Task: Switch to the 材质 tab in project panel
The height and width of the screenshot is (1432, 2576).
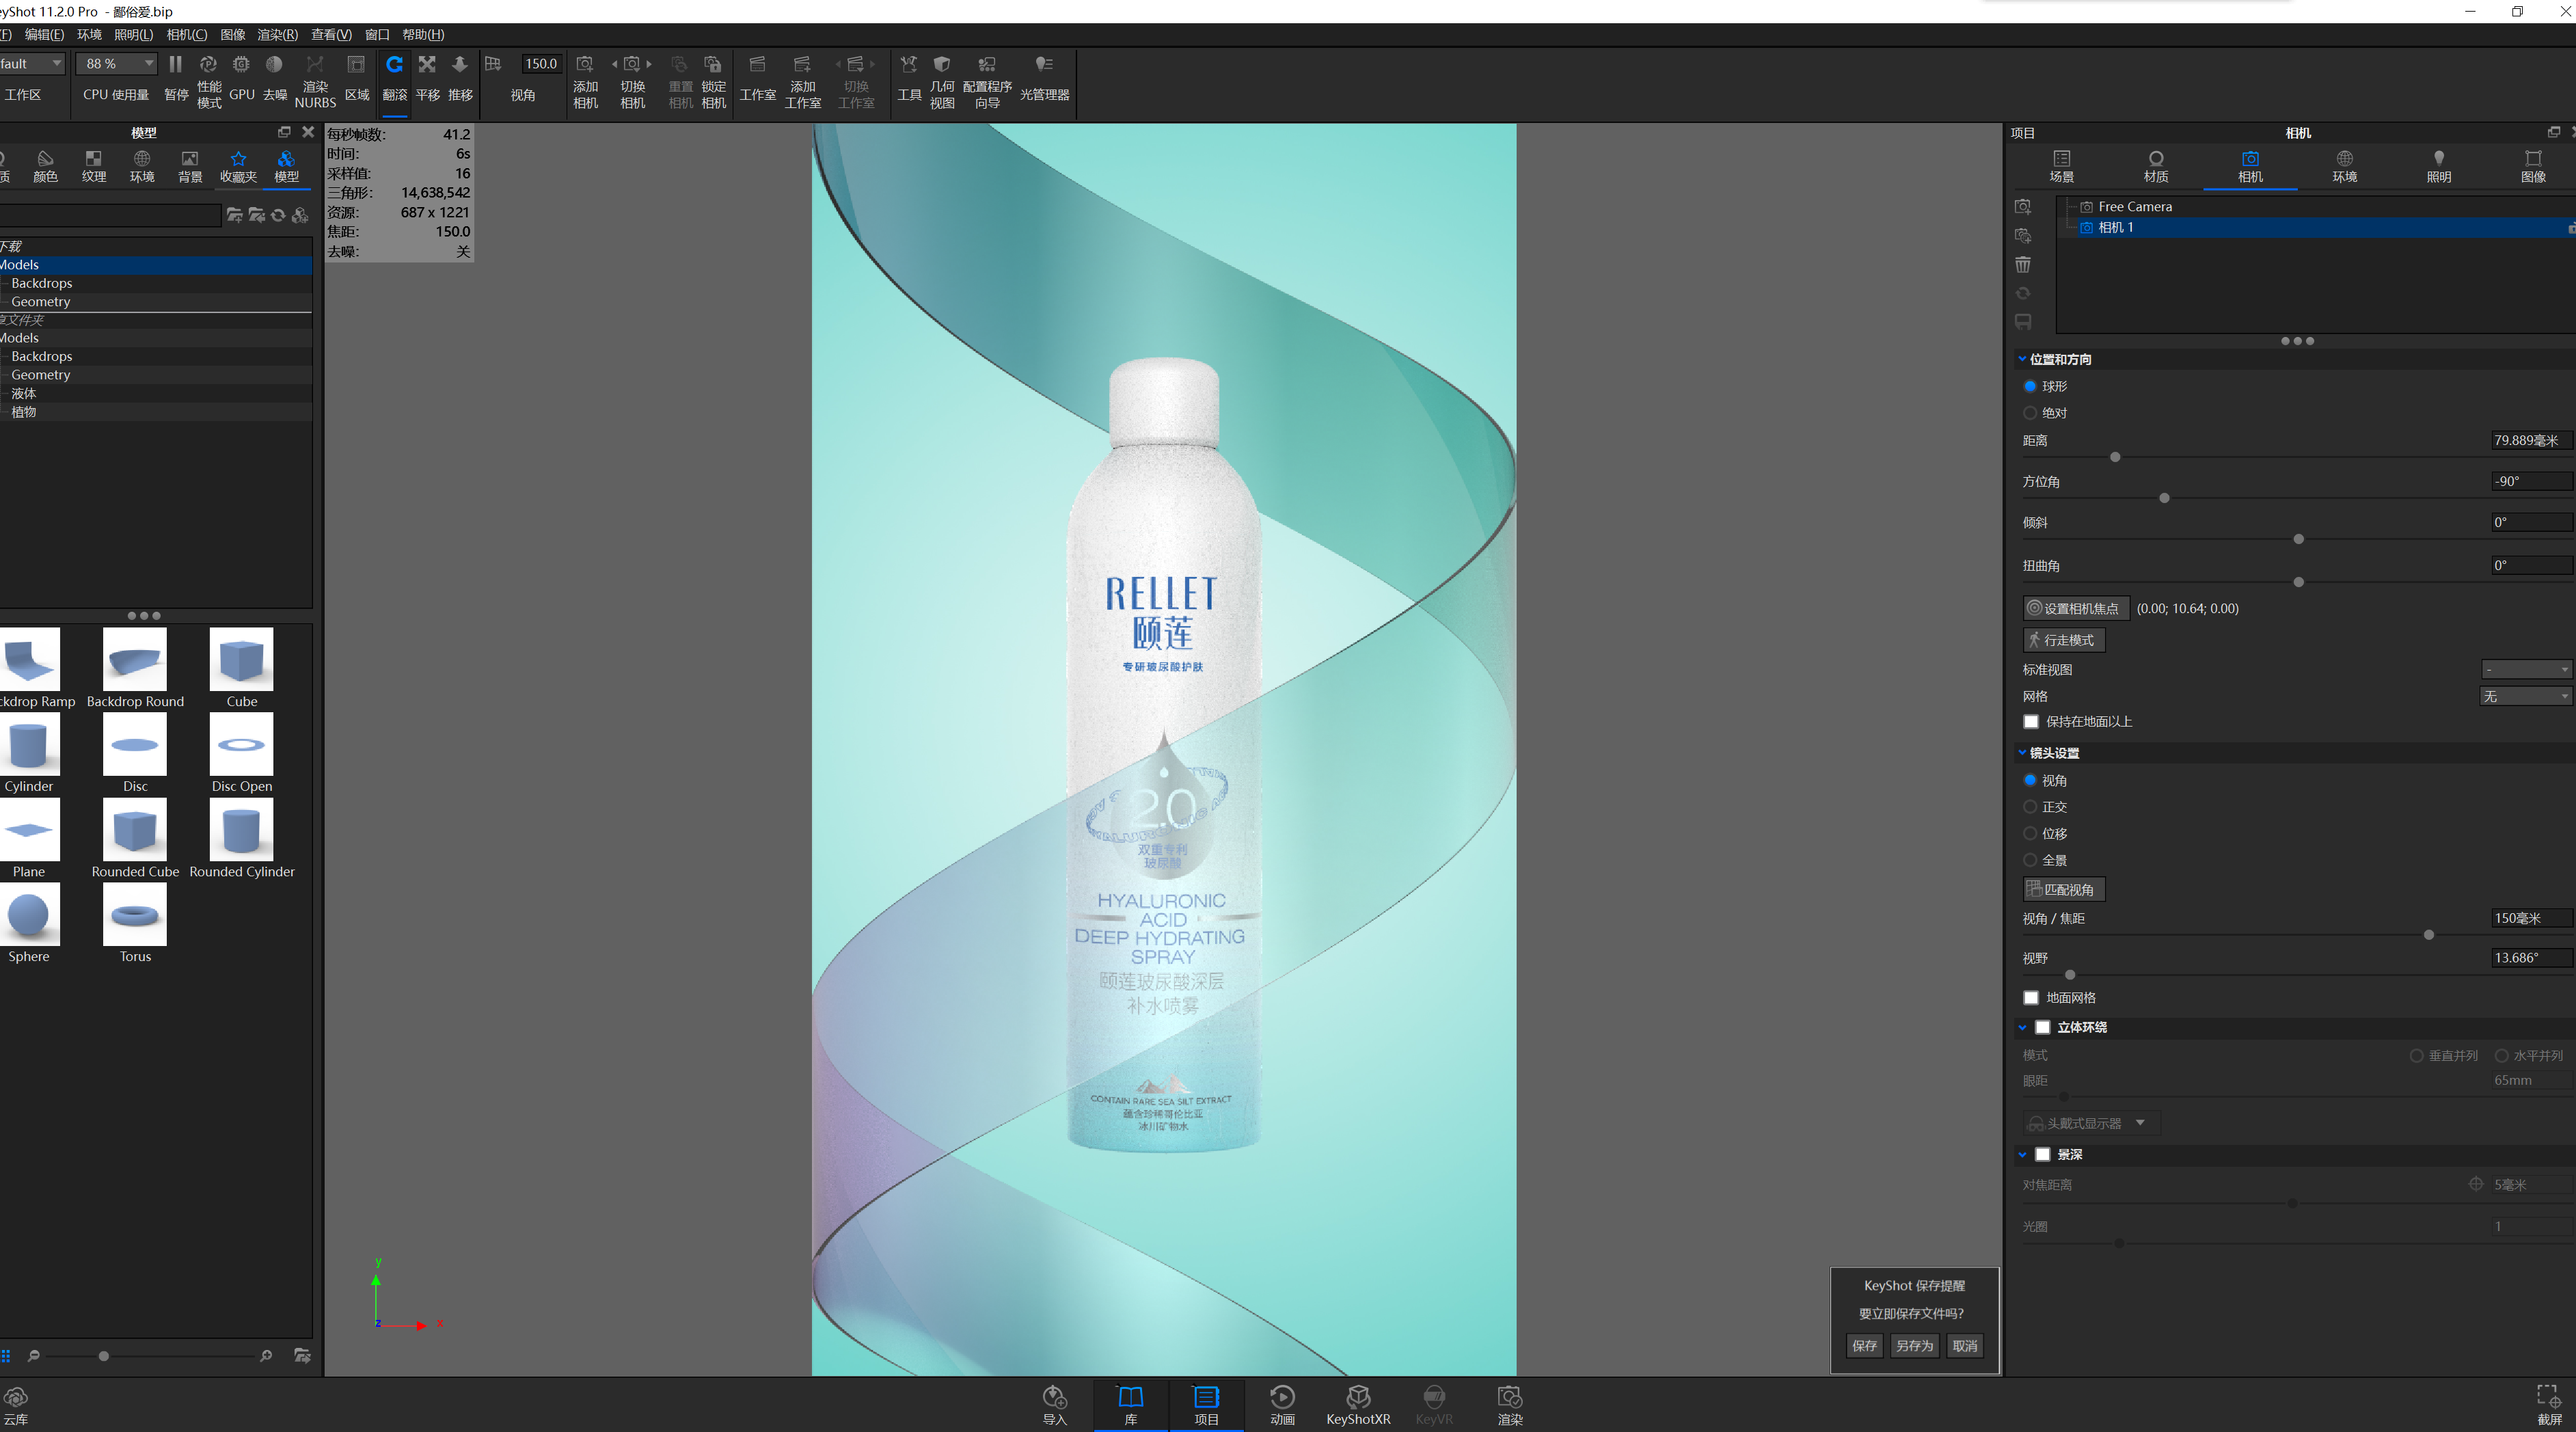Action: [x=2156, y=166]
